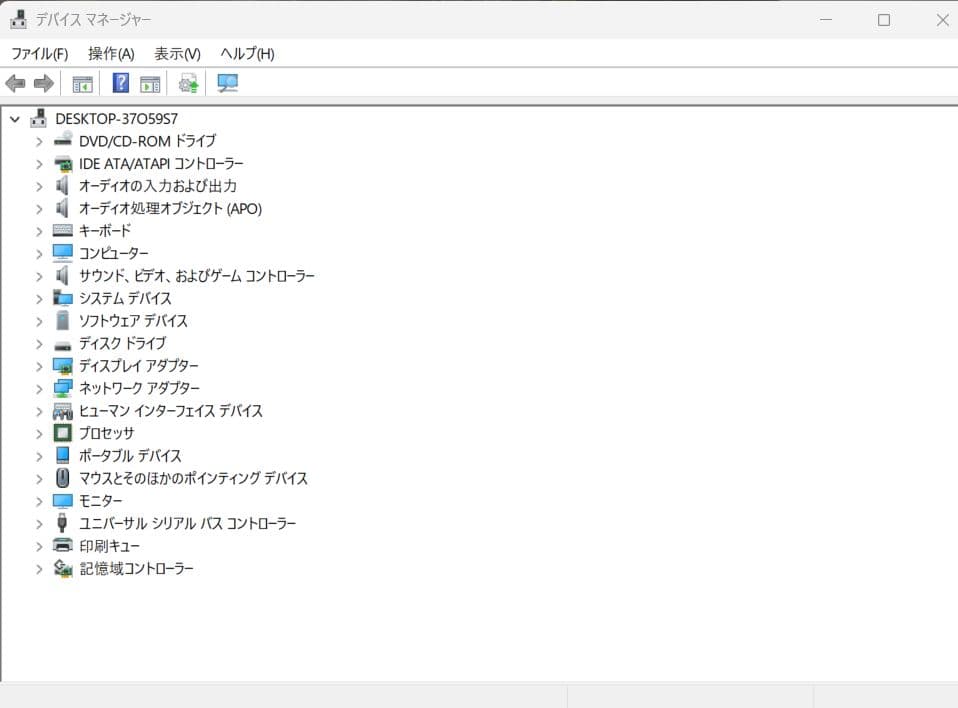Click the Properties toolbar icon
The image size is (958, 708).
coord(151,83)
